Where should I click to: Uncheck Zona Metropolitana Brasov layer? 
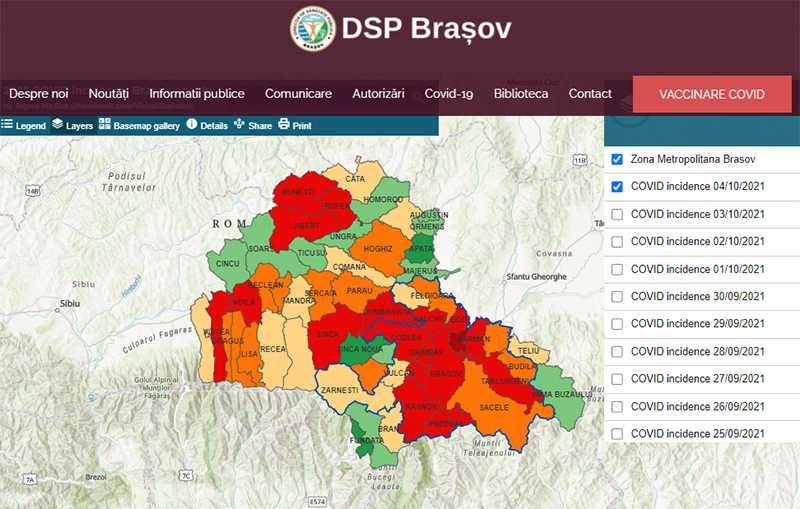pos(617,159)
